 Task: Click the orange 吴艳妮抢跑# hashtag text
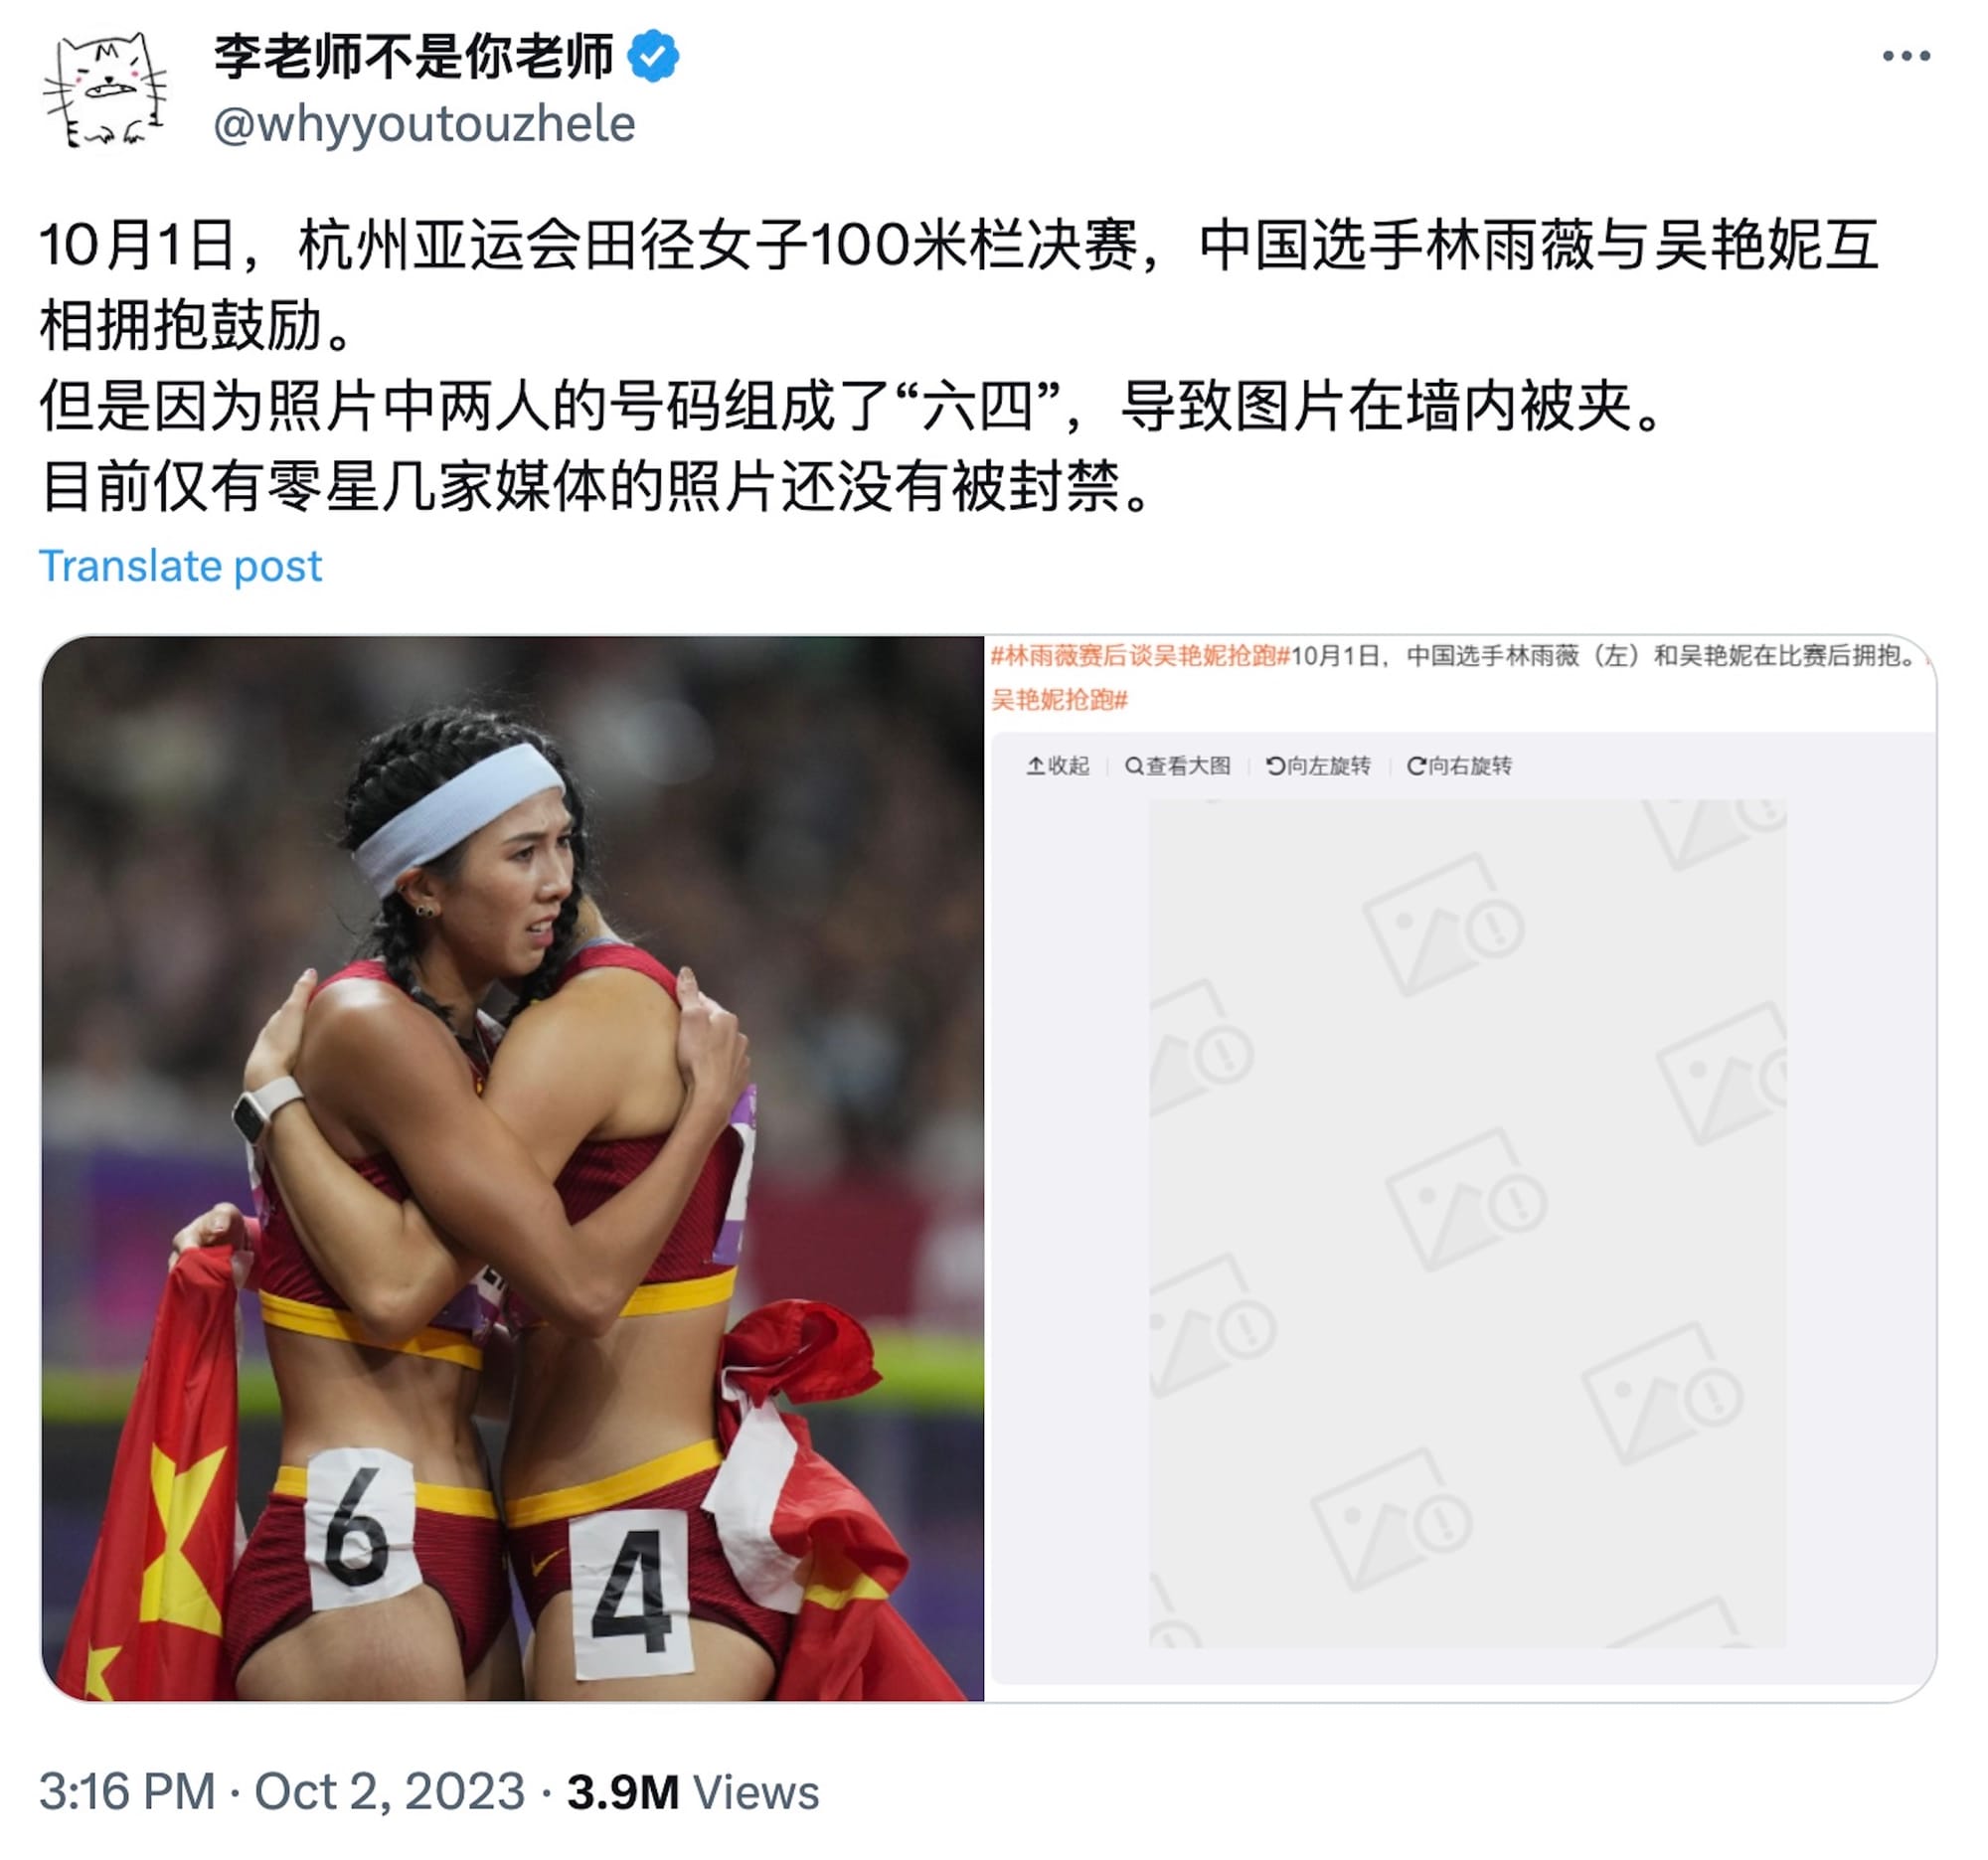point(1059,700)
